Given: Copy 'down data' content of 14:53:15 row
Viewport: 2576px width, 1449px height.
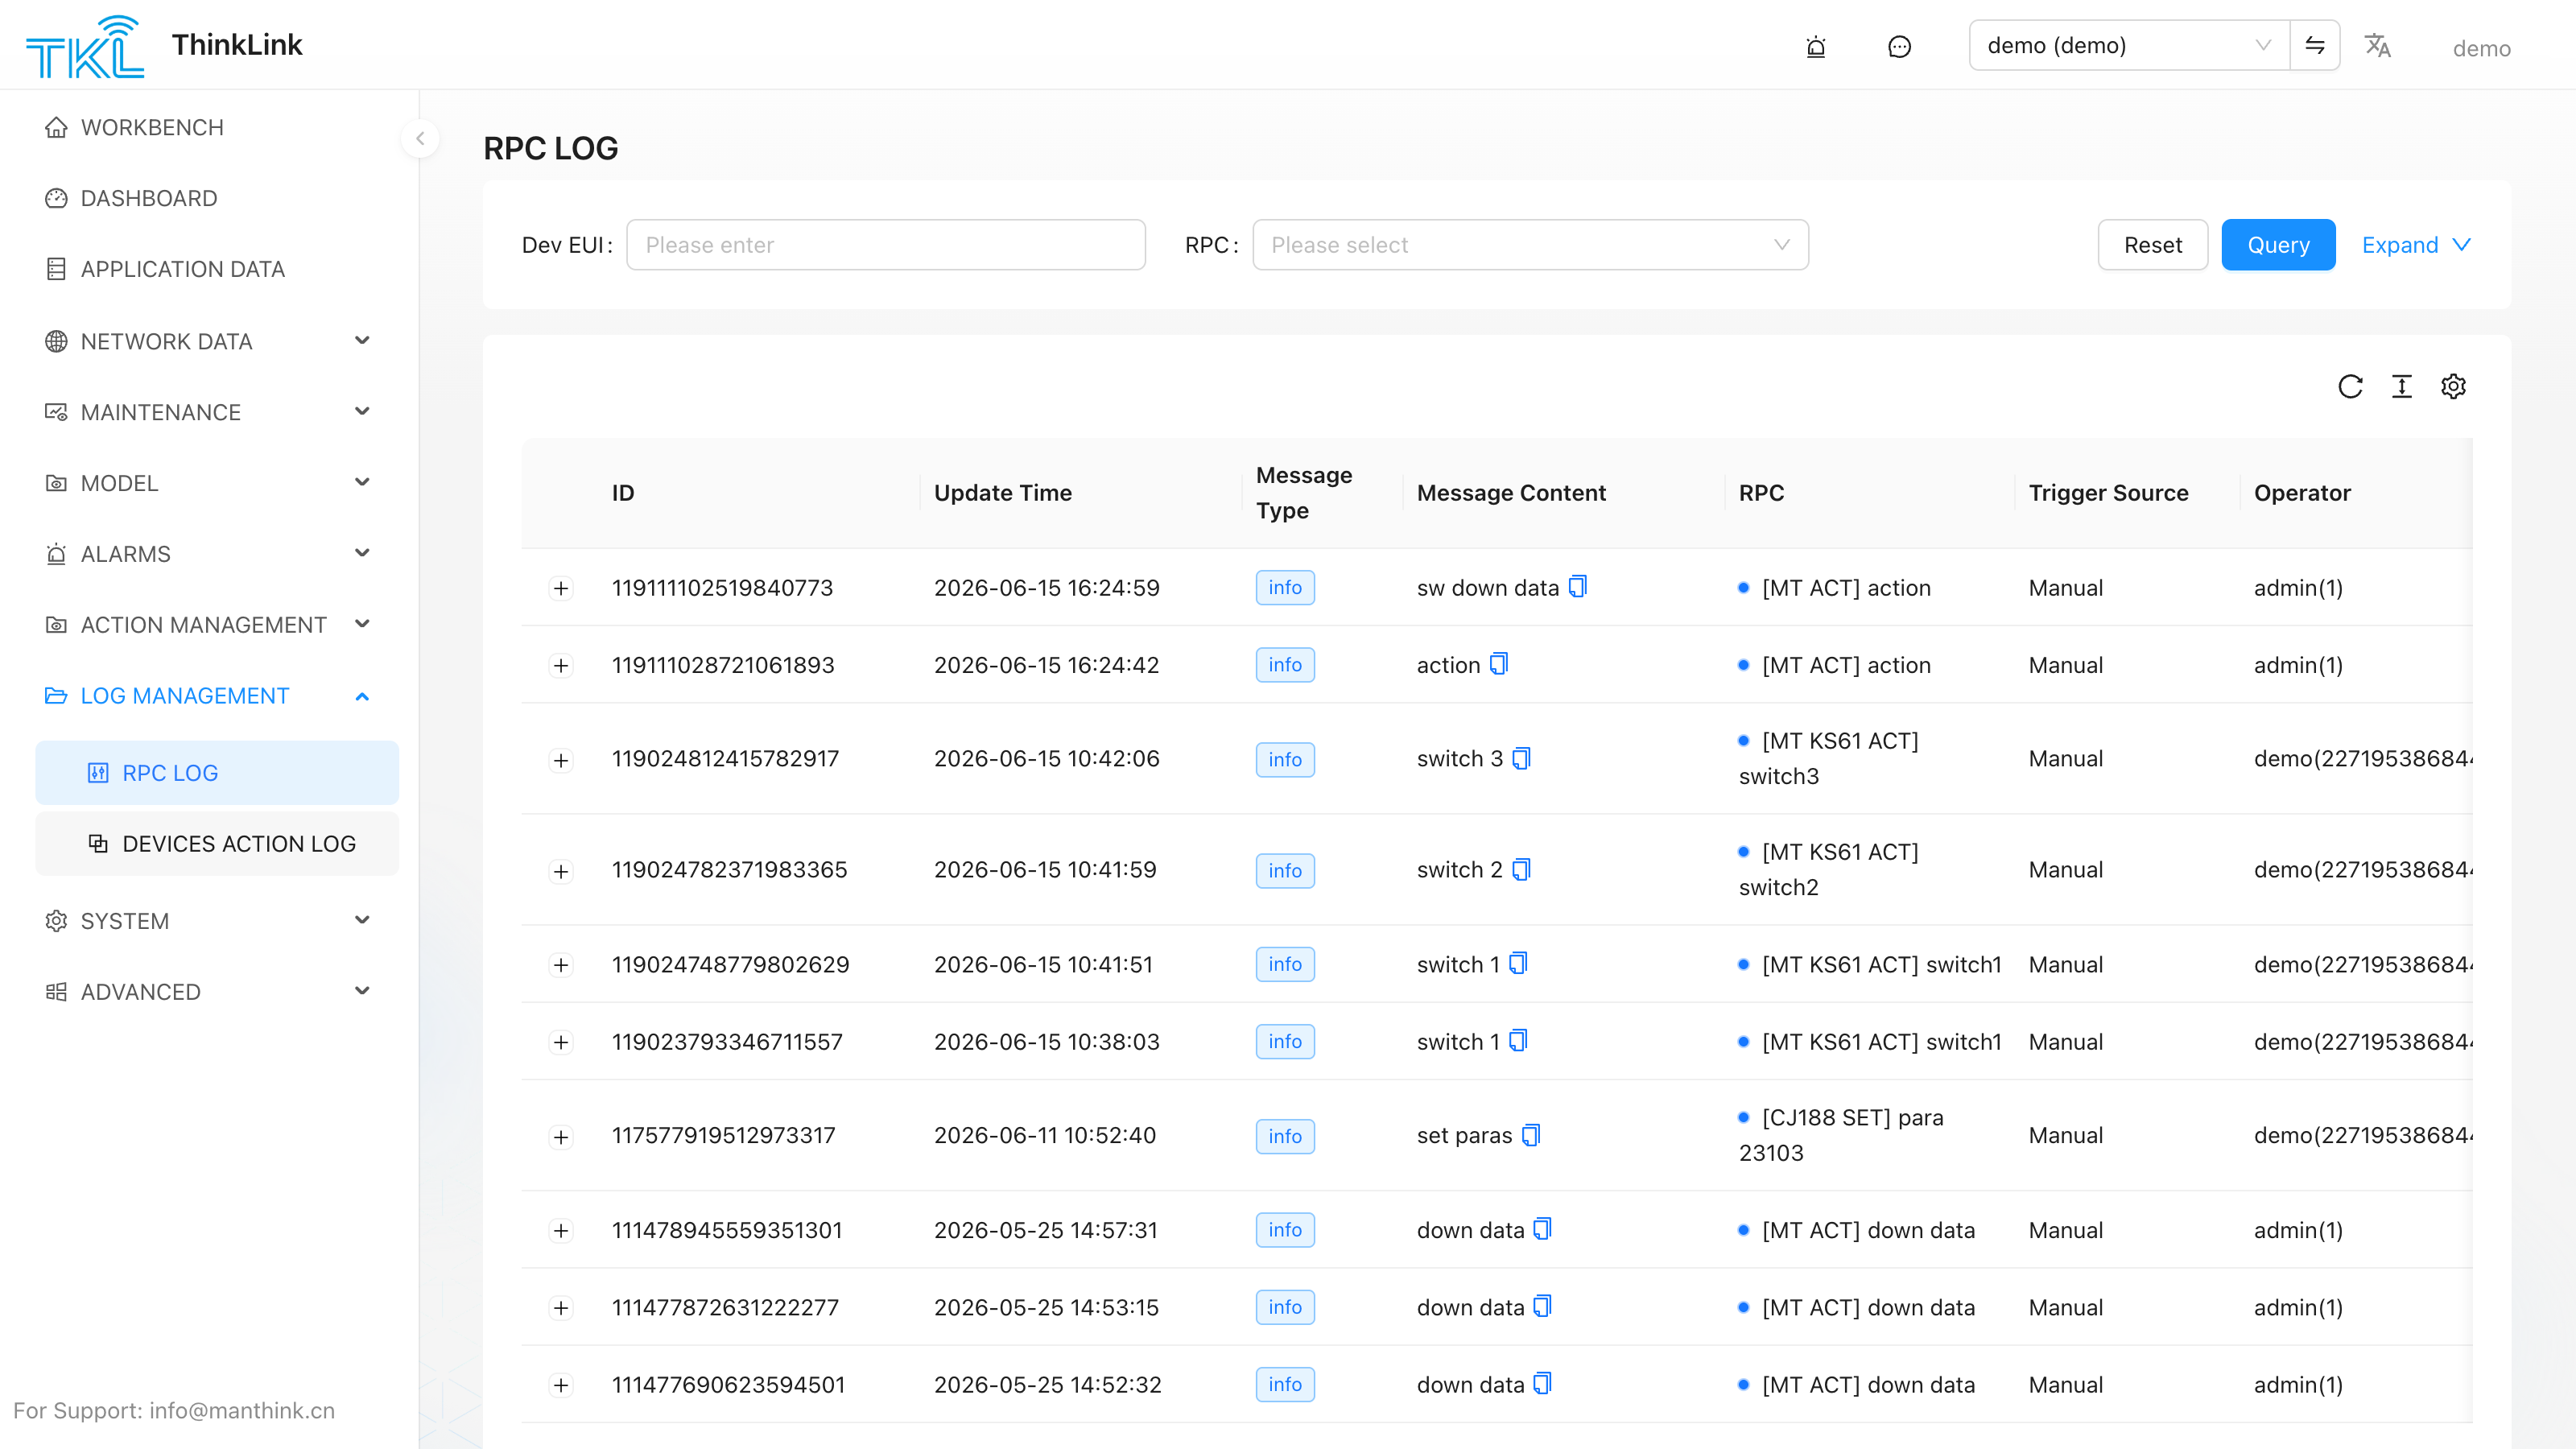Looking at the screenshot, I should [x=1543, y=1306].
